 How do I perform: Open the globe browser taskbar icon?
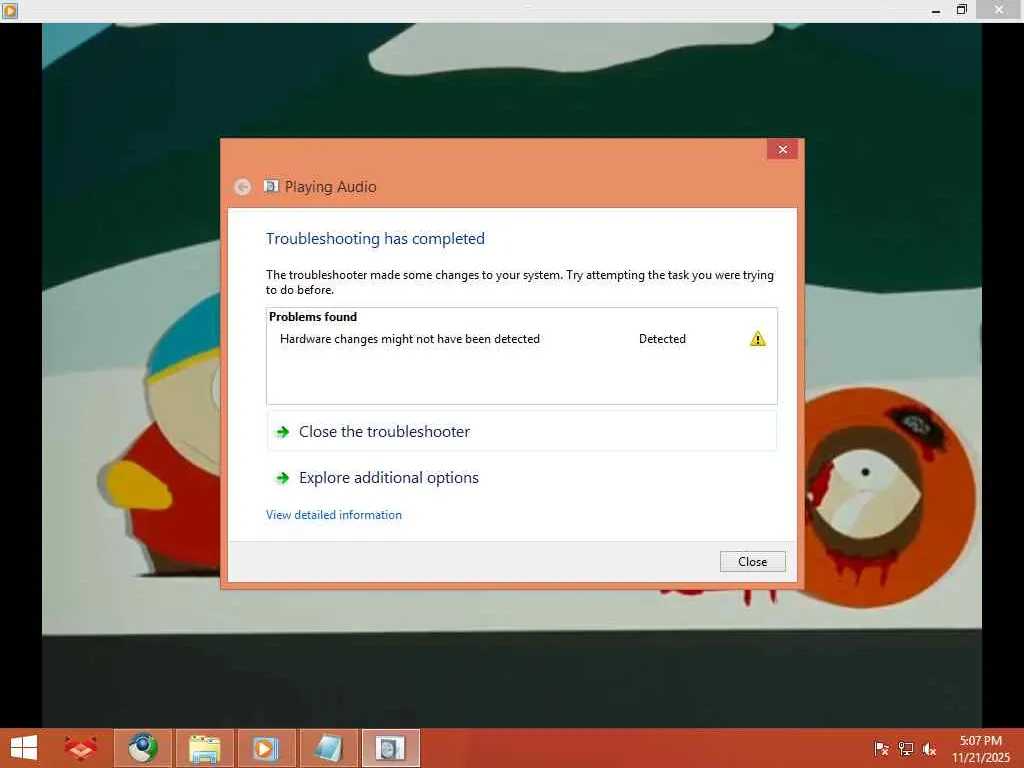(x=143, y=748)
